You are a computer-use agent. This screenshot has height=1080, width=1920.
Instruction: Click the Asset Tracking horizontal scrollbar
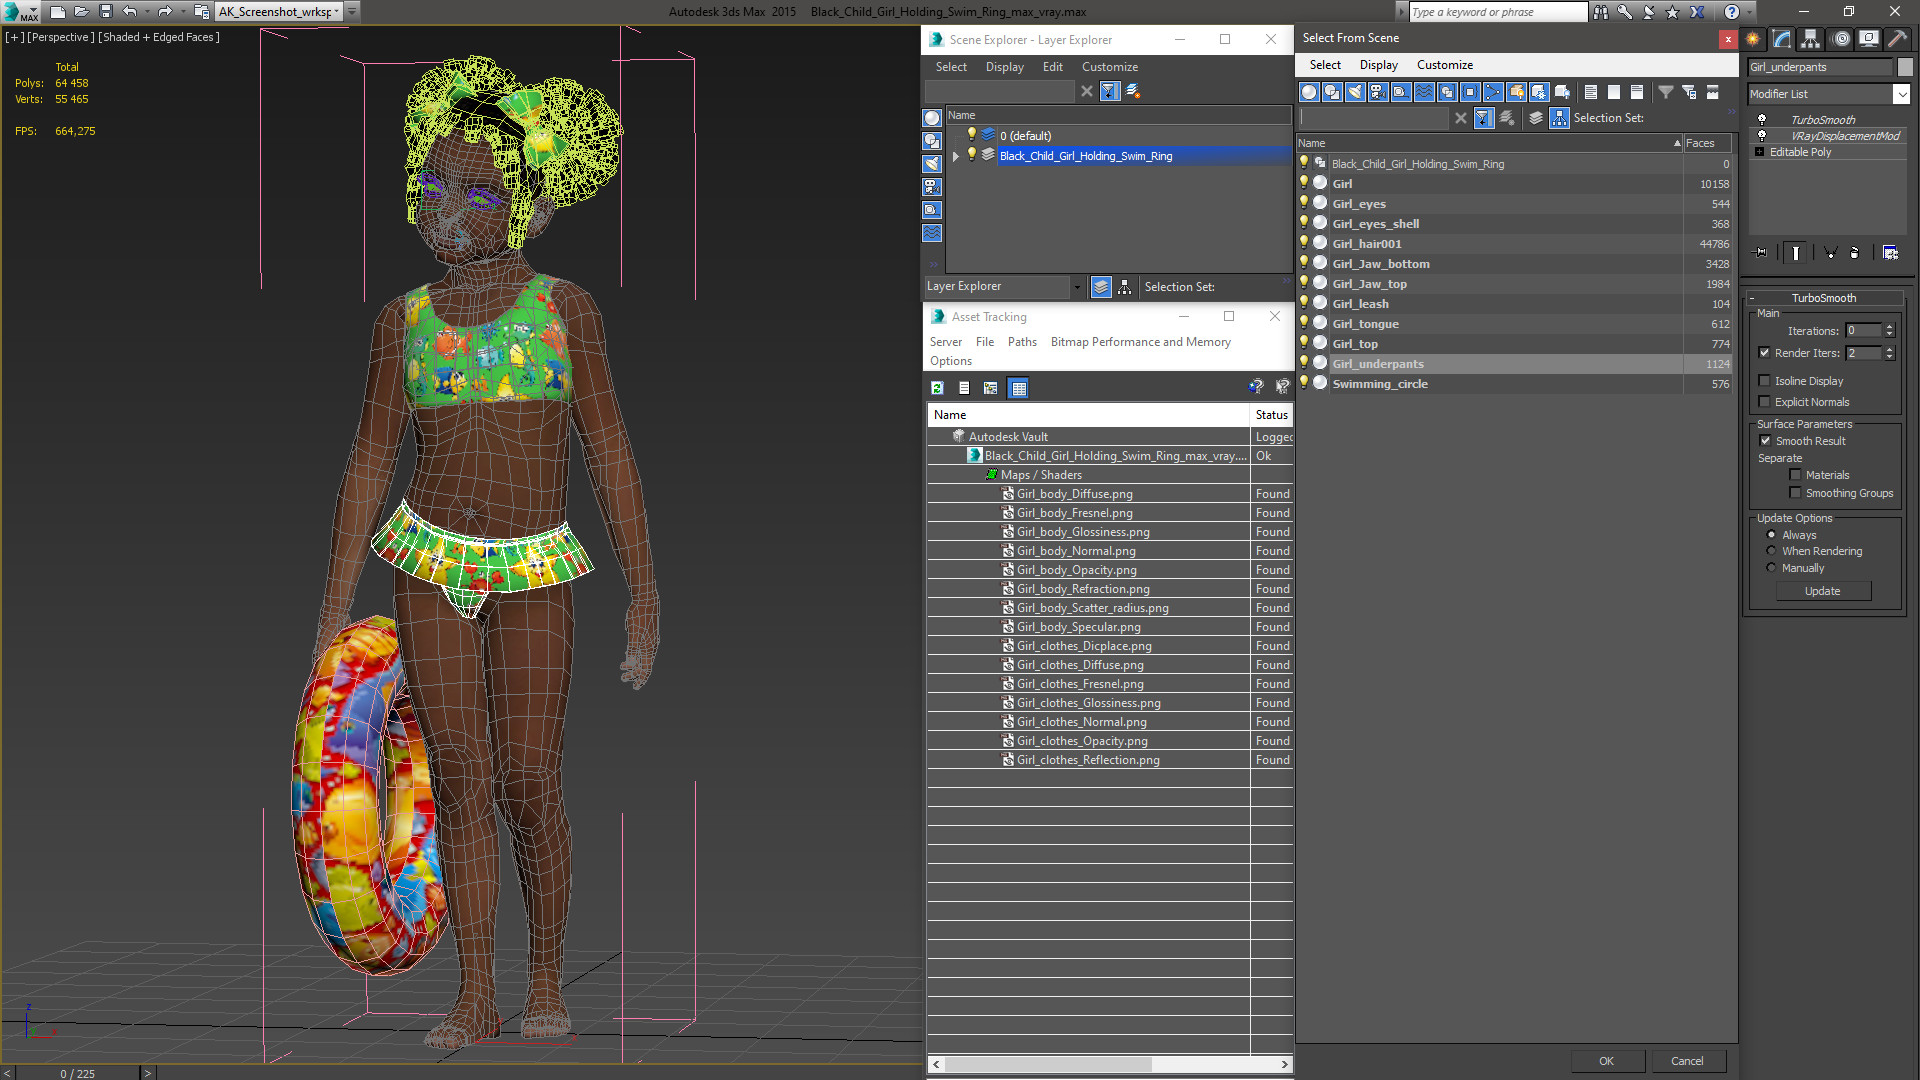pyautogui.click(x=1109, y=1064)
